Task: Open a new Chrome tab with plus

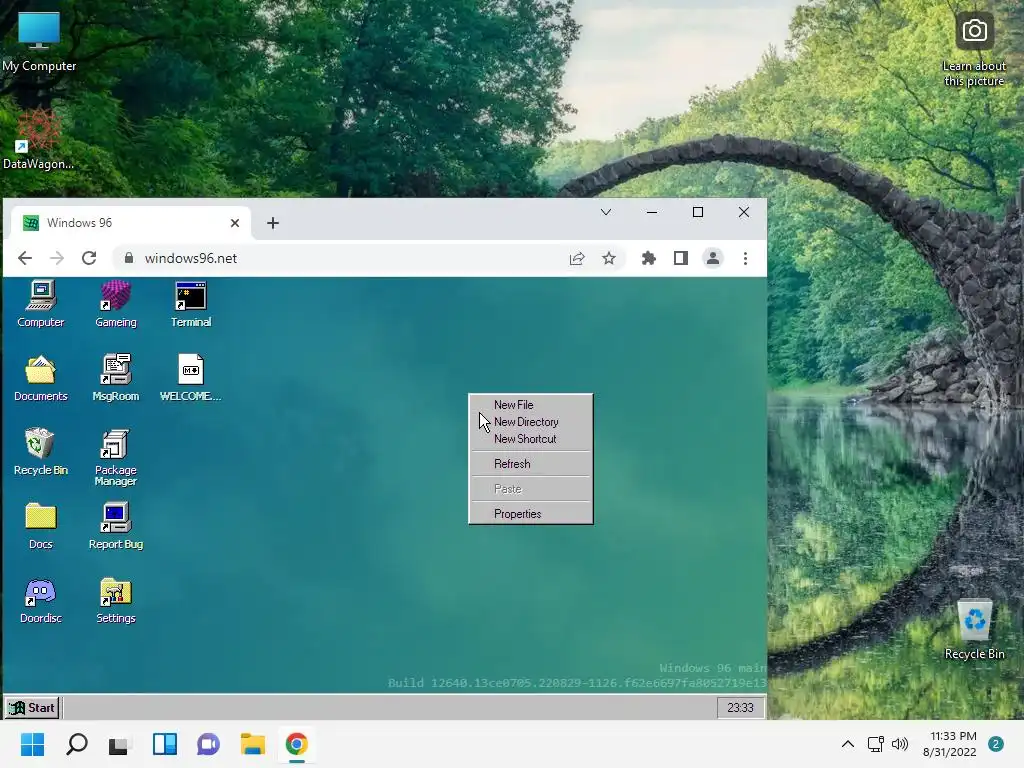Action: [273, 223]
